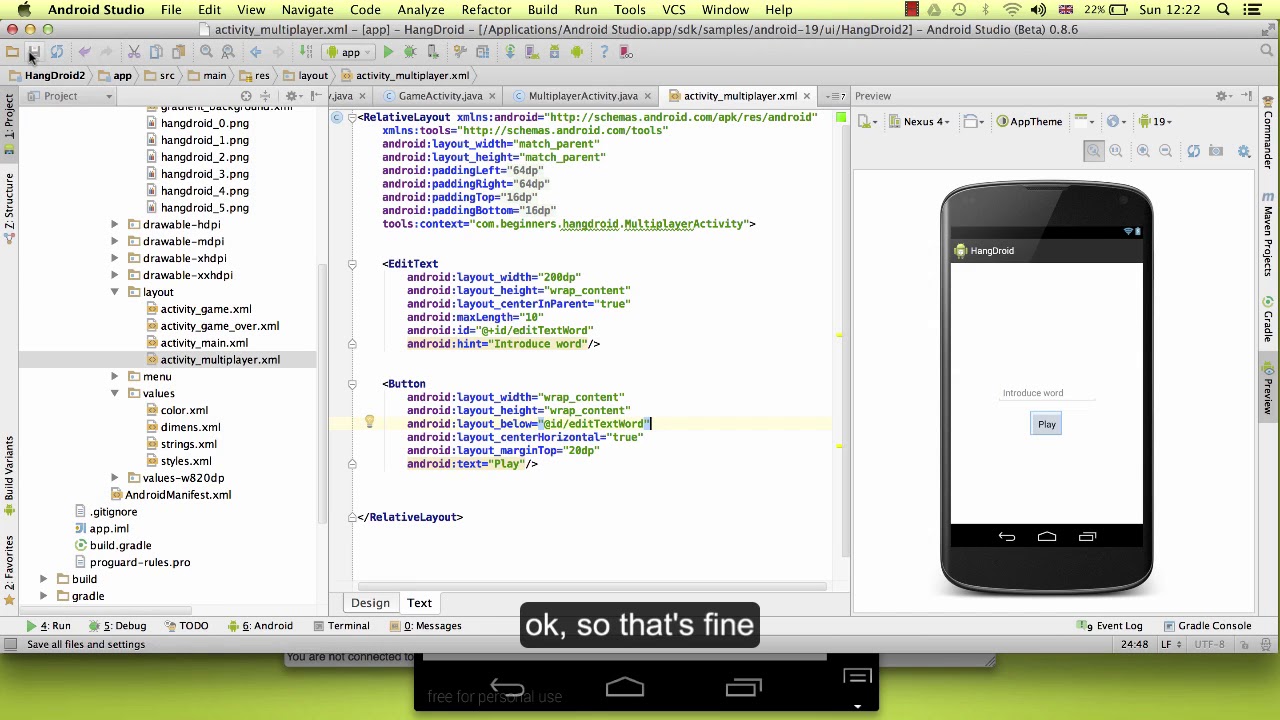The width and height of the screenshot is (1280, 720).
Task: Open the API 19 version dropdown
Action: click(x=1154, y=122)
